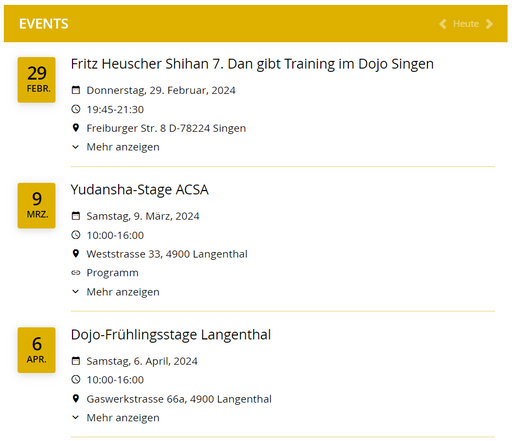Click the 9 MRZ. date badge
Image resolution: width=512 pixels, height=441 pixels.
(37, 206)
